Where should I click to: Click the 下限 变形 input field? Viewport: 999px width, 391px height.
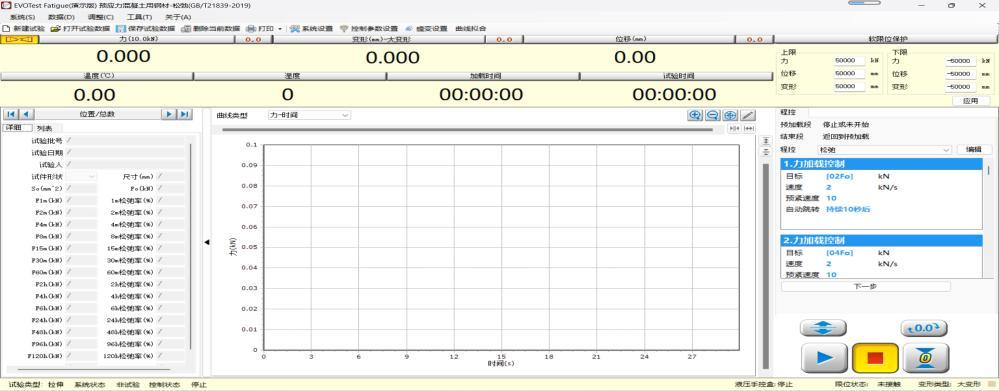(x=960, y=87)
